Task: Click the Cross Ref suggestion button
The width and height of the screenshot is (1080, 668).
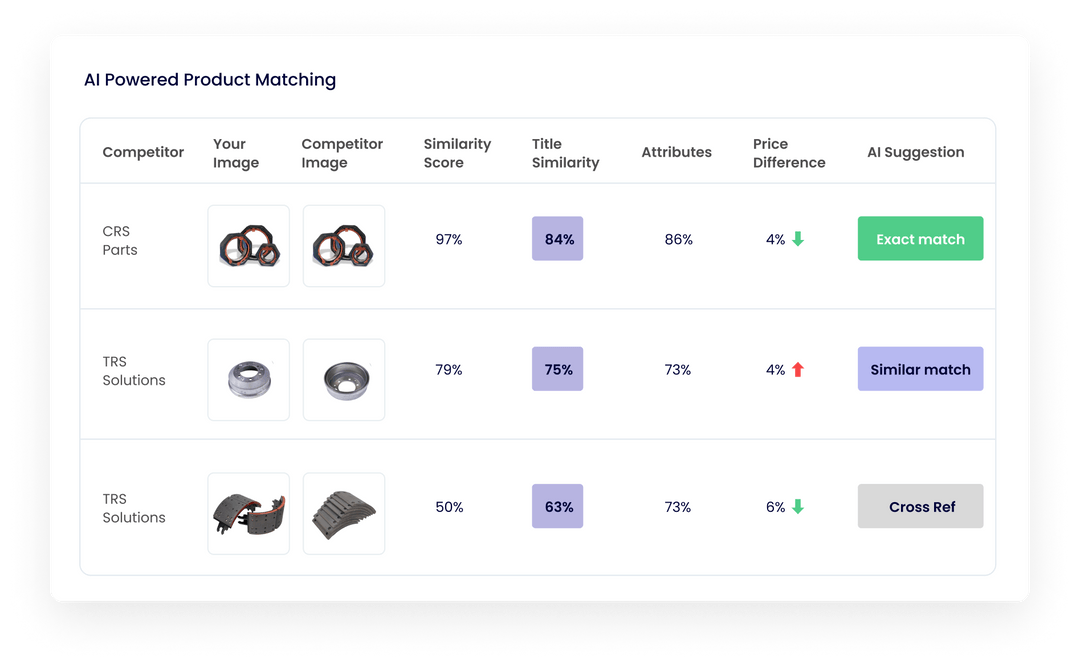Action: click(x=920, y=506)
